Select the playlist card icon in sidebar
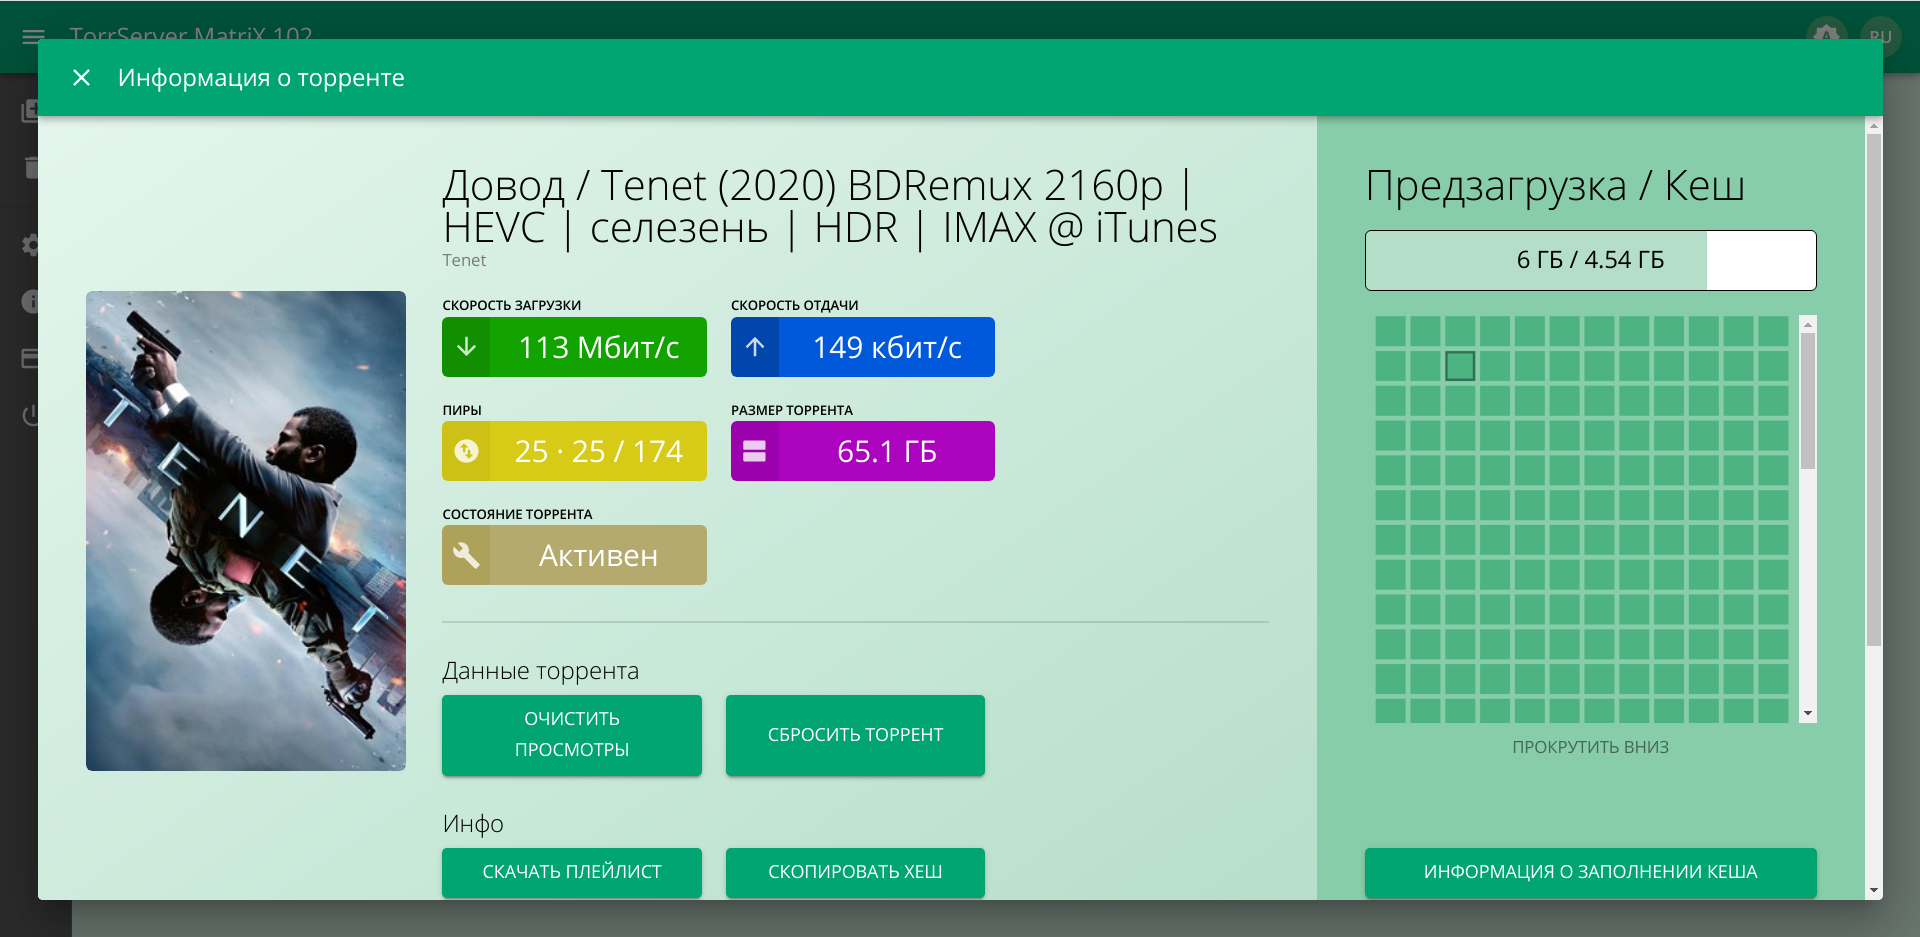Image resolution: width=1920 pixels, height=937 pixels. (x=30, y=358)
